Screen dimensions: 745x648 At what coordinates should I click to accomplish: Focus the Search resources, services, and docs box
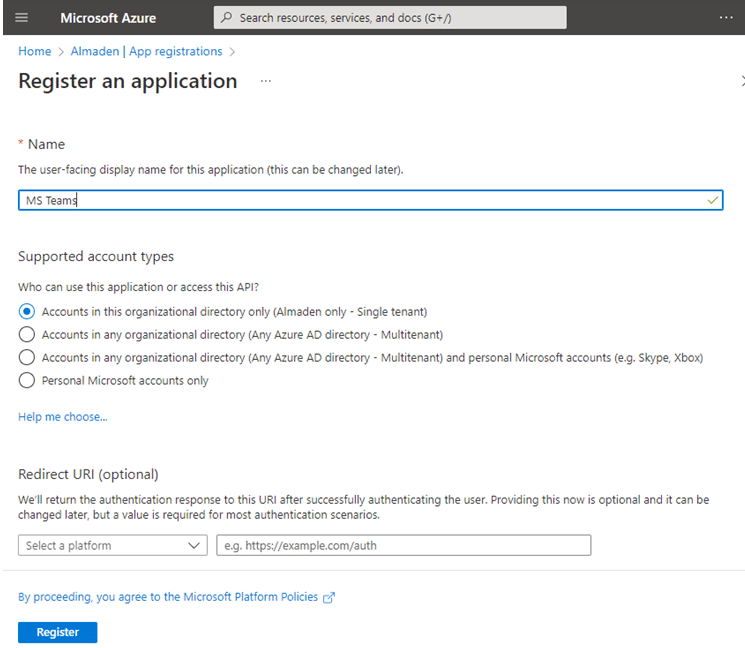(x=390, y=18)
